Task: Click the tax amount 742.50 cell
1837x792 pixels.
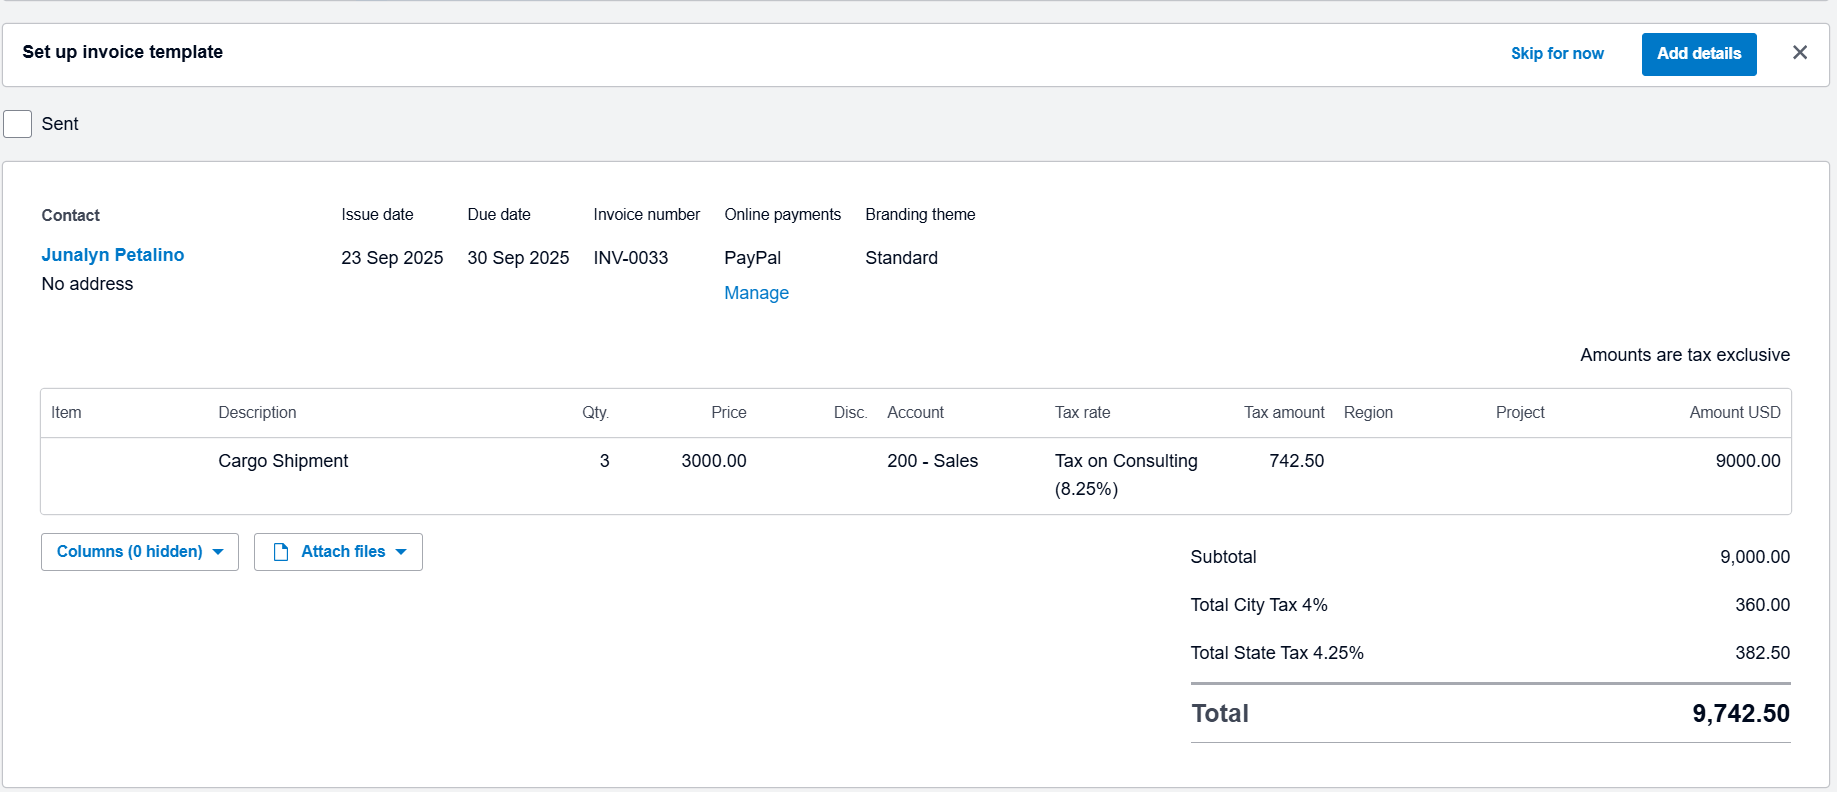Action: pyautogui.click(x=1296, y=461)
